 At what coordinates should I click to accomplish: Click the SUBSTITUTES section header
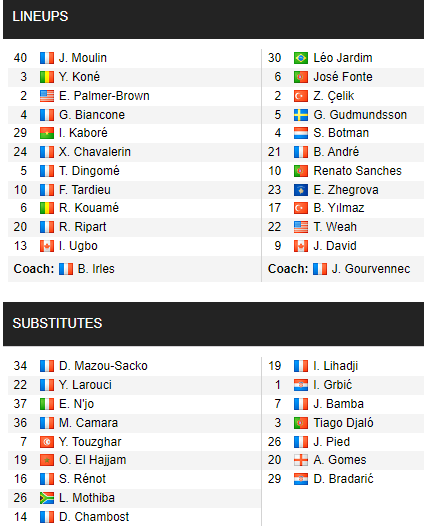point(57,324)
